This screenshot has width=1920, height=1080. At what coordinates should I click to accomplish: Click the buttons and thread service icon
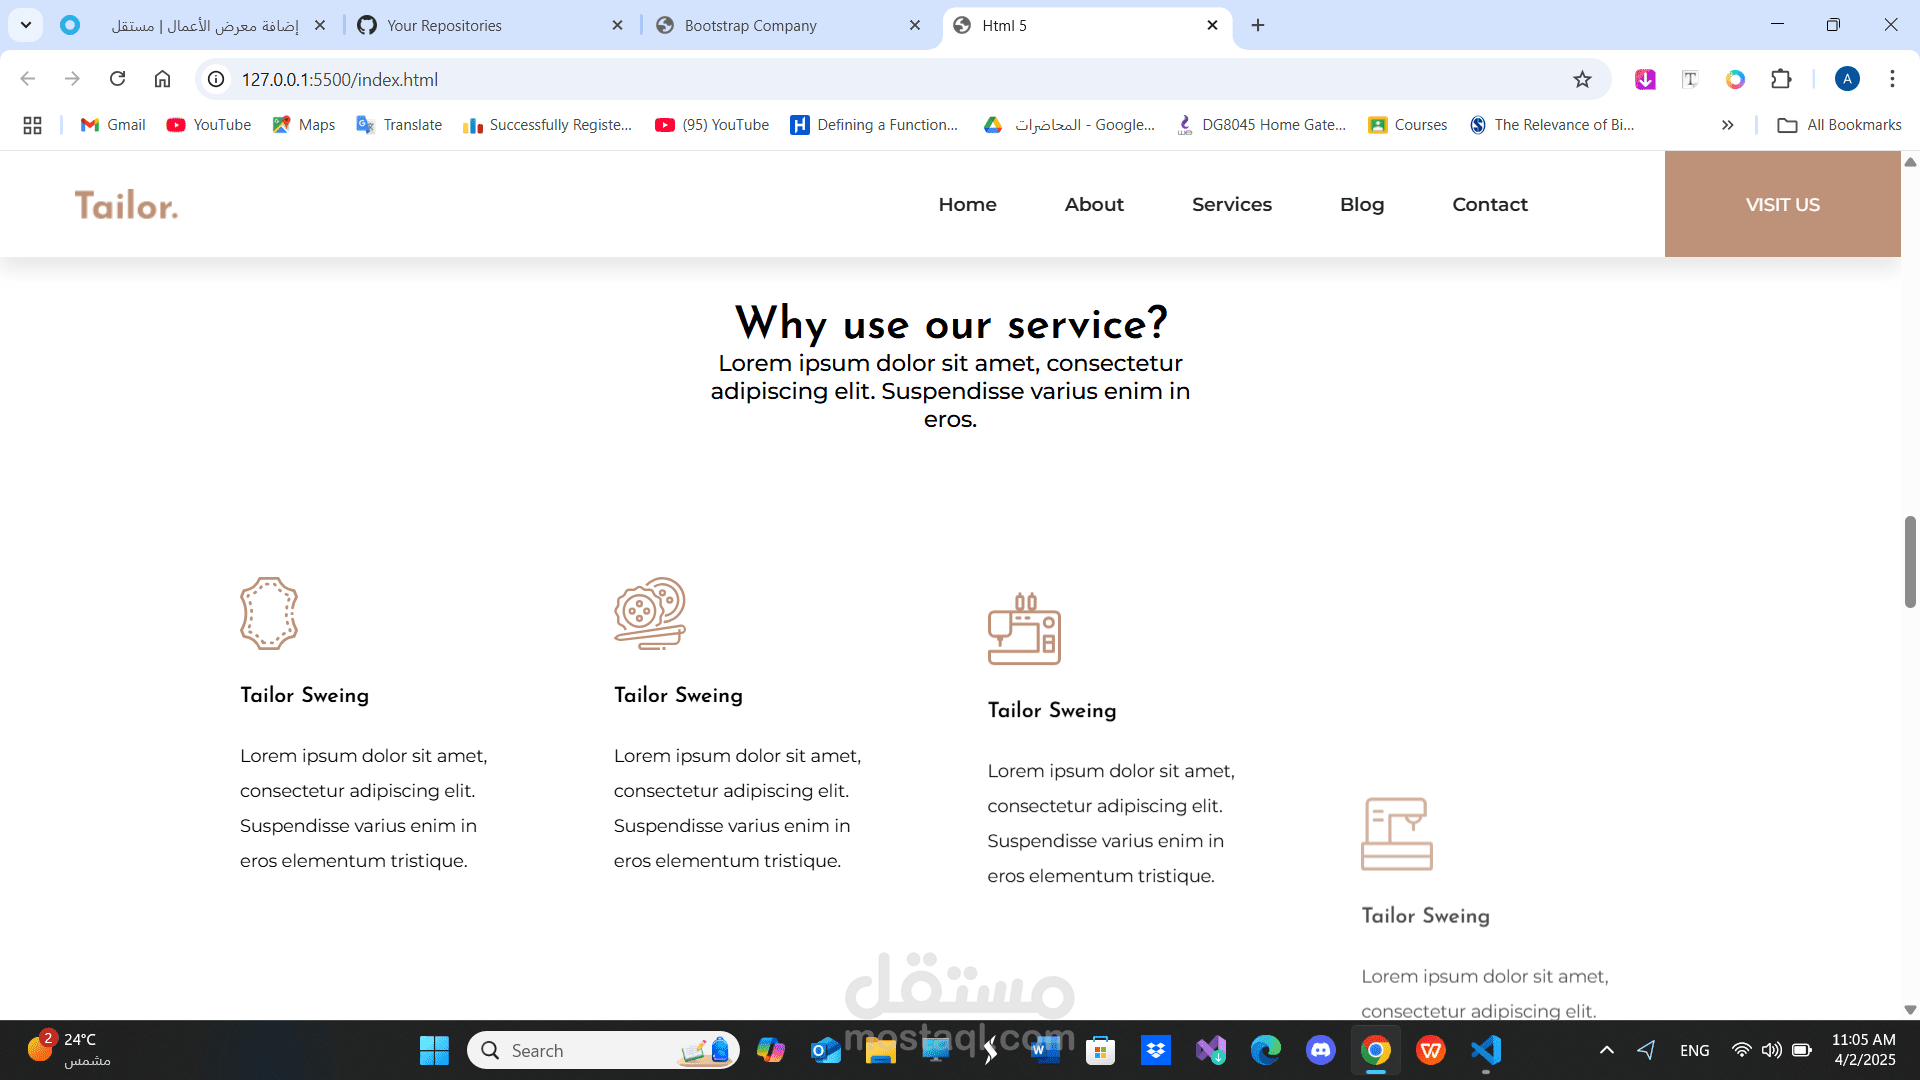coord(650,613)
